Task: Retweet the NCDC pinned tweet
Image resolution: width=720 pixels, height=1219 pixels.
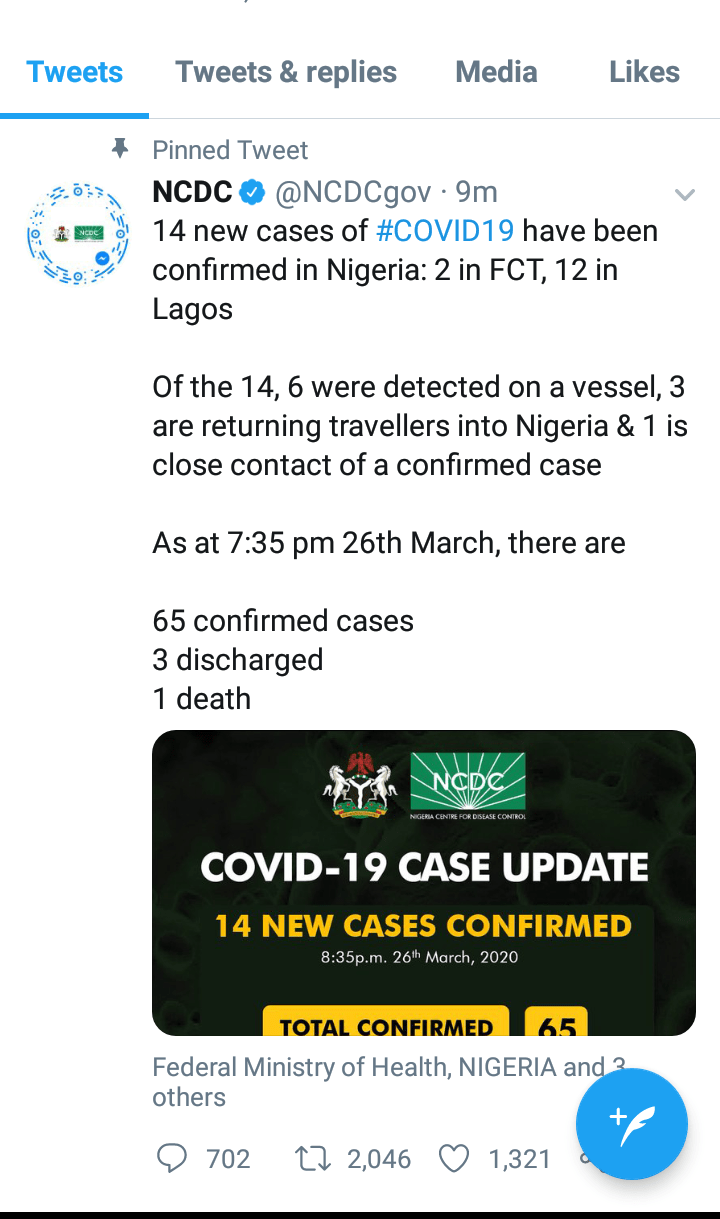Action: [313, 1158]
